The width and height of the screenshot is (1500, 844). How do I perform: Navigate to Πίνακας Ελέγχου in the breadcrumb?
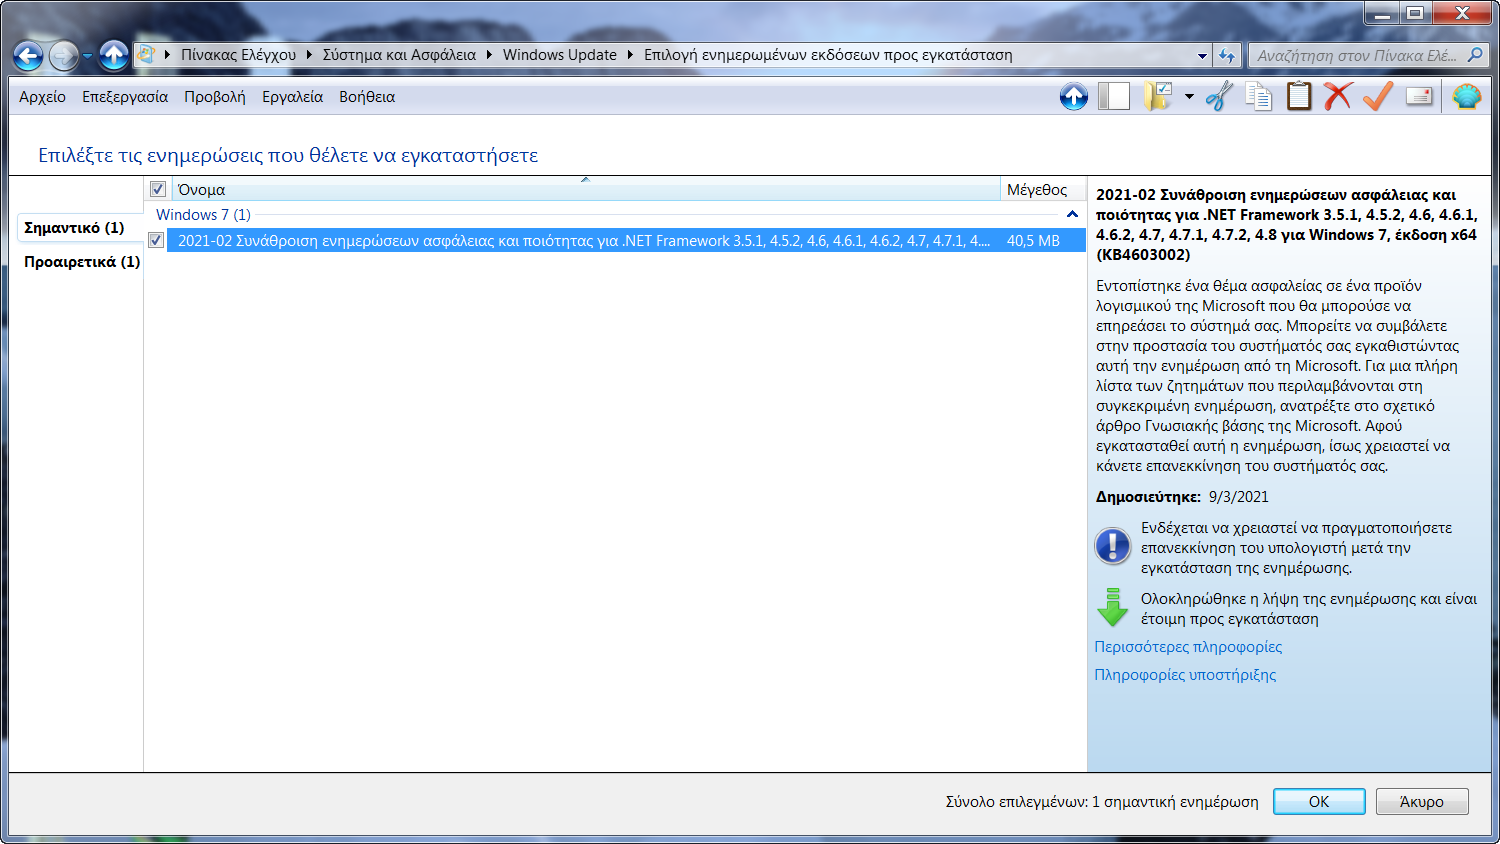coord(238,55)
